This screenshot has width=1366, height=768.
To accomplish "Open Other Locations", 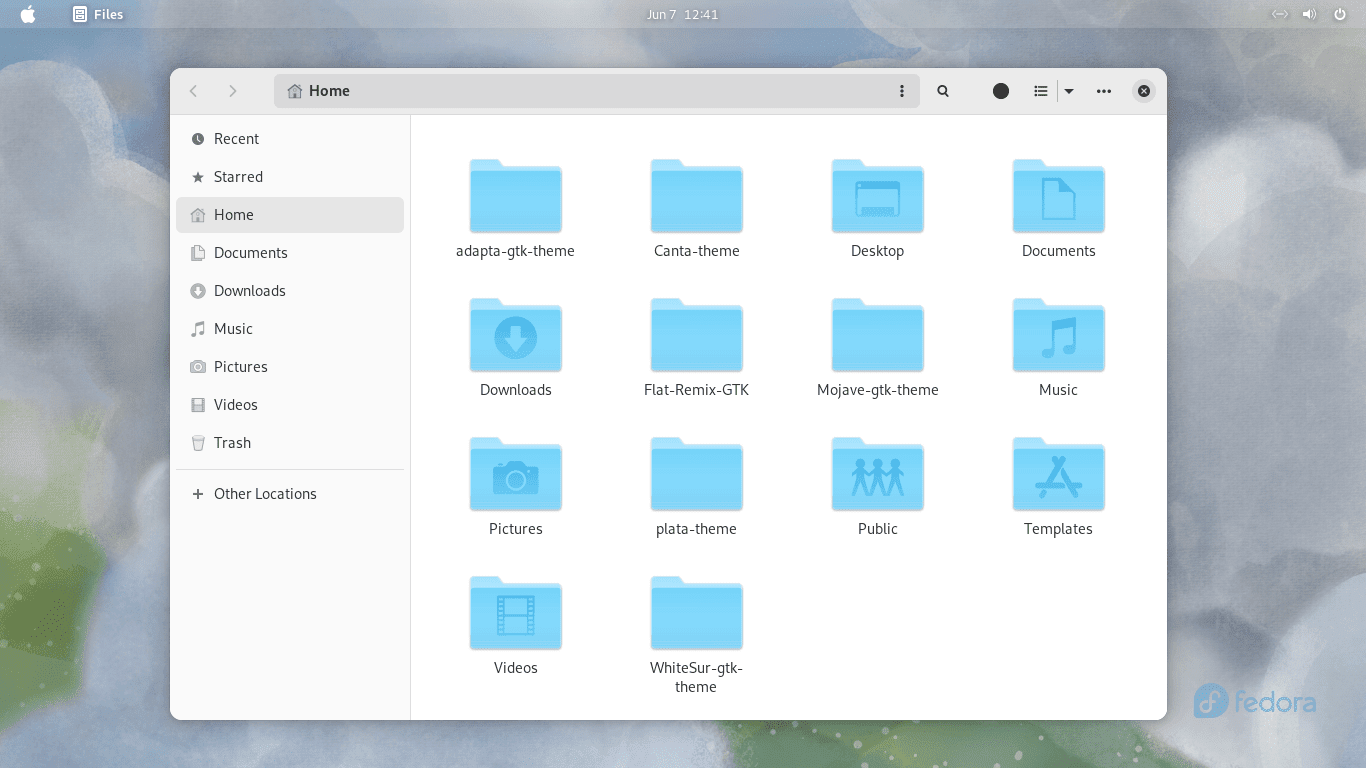I will pyautogui.click(x=264, y=493).
